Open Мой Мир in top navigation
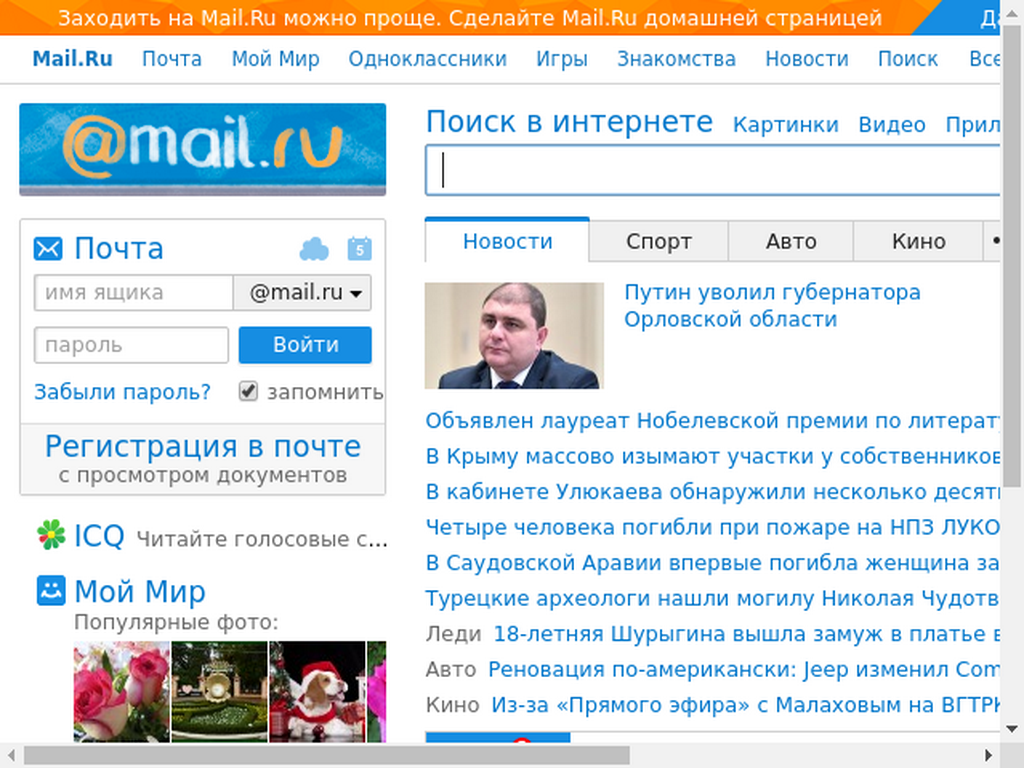This screenshot has height=768, width=1024. point(276,59)
